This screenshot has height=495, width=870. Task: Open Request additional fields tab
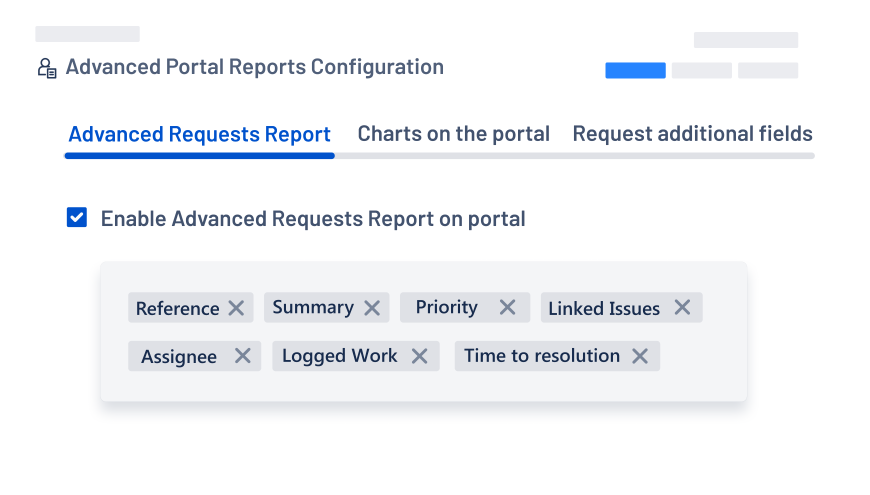[692, 134]
